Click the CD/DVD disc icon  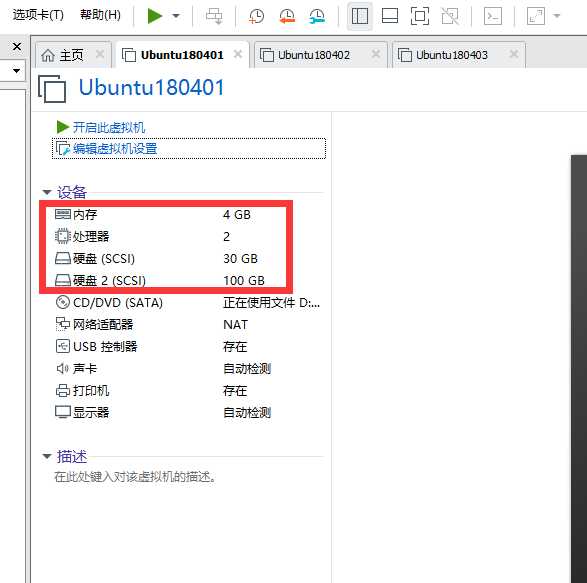[x=63, y=302]
